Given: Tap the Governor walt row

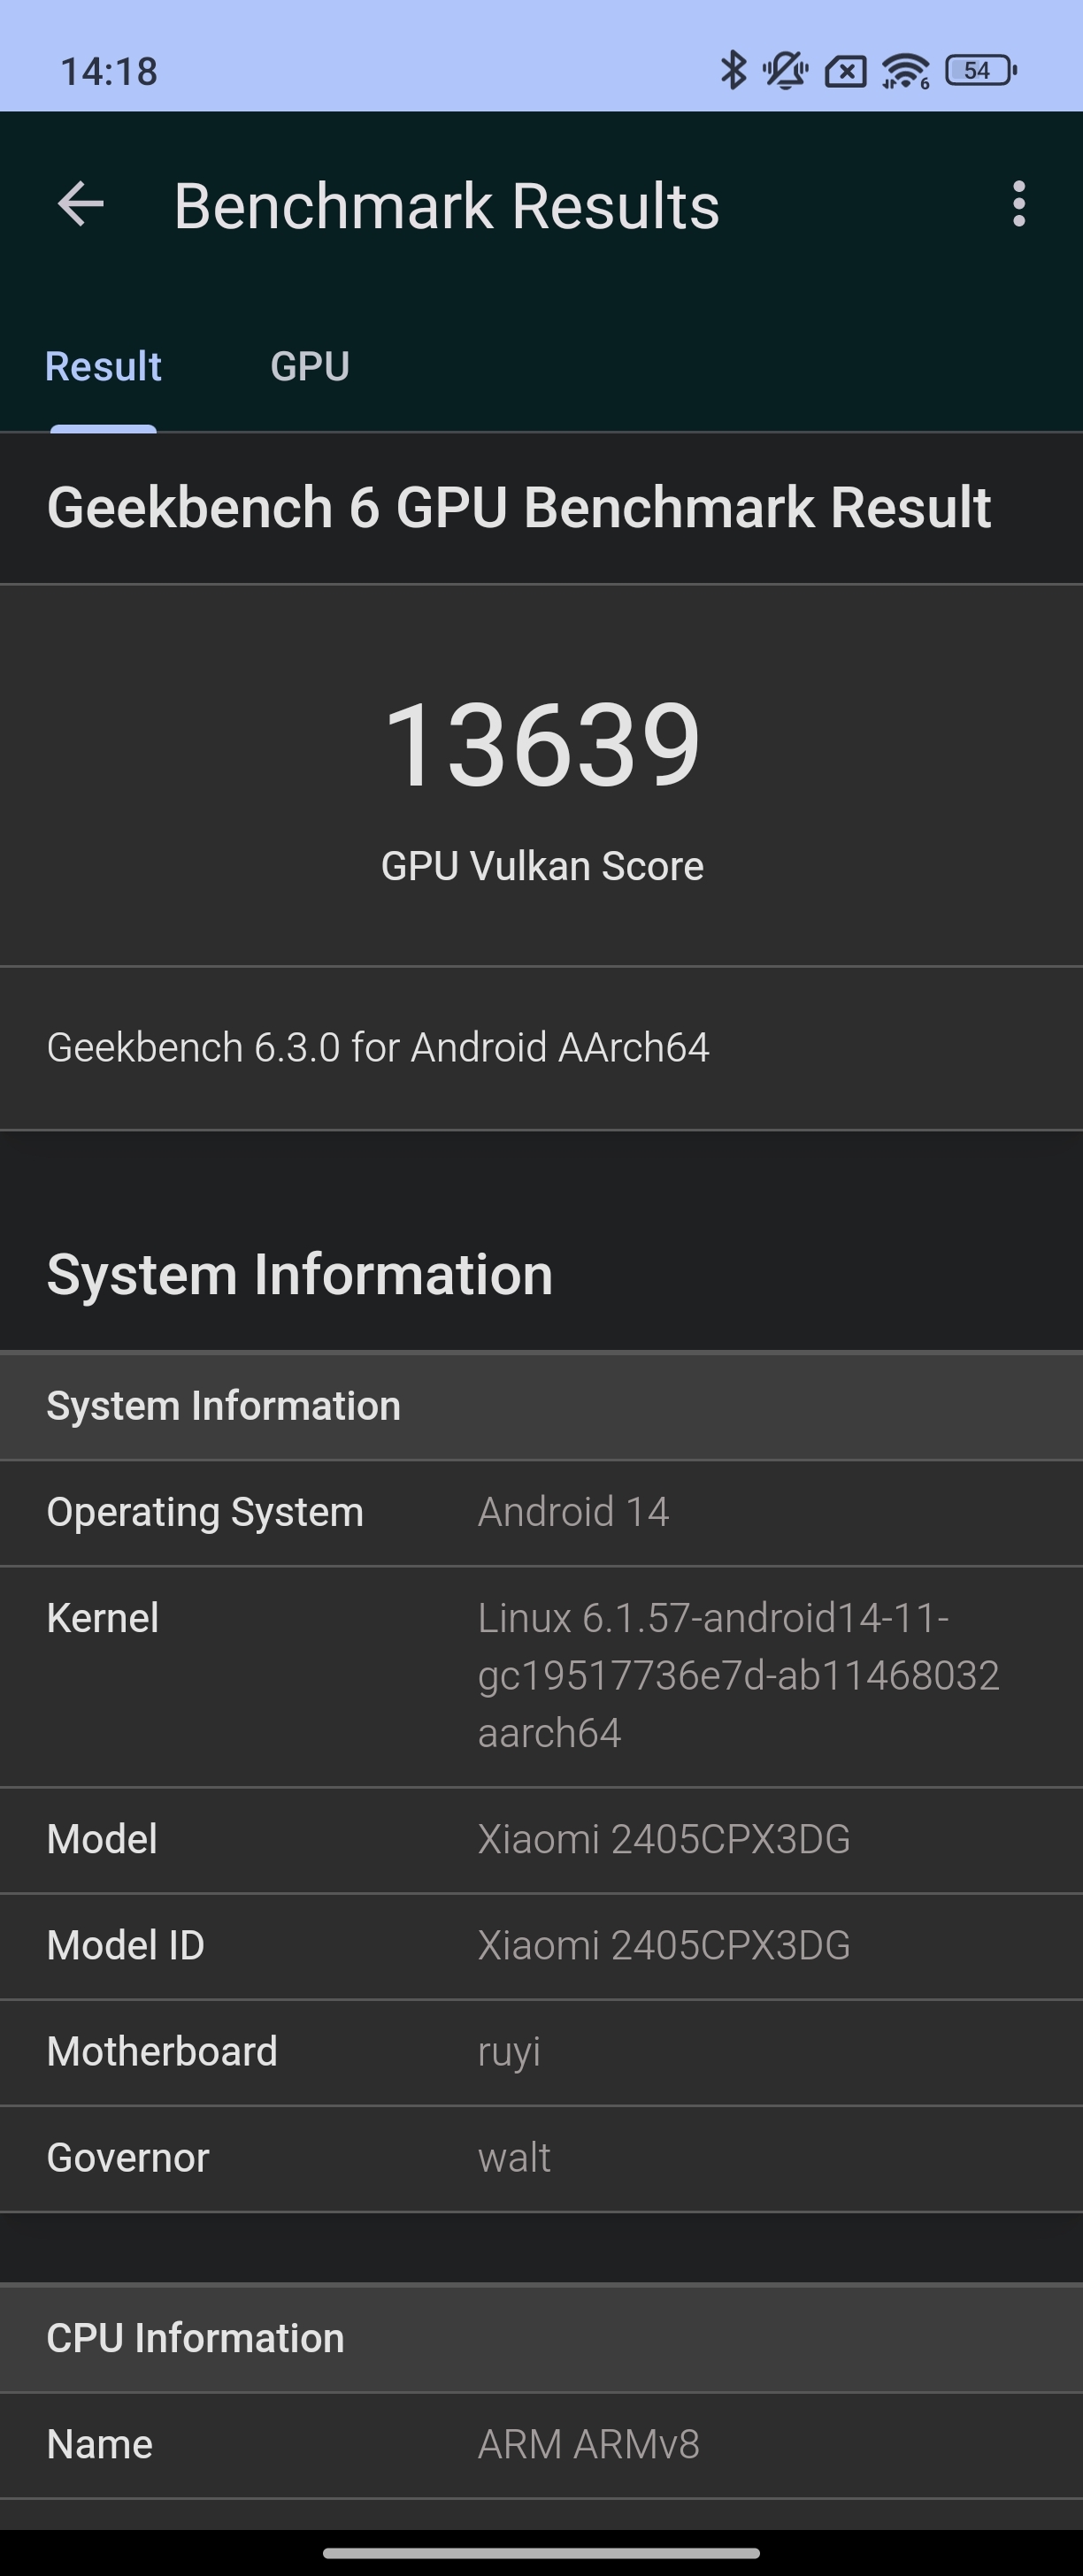Looking at the screenshot, I should (x=541, y=2158).
